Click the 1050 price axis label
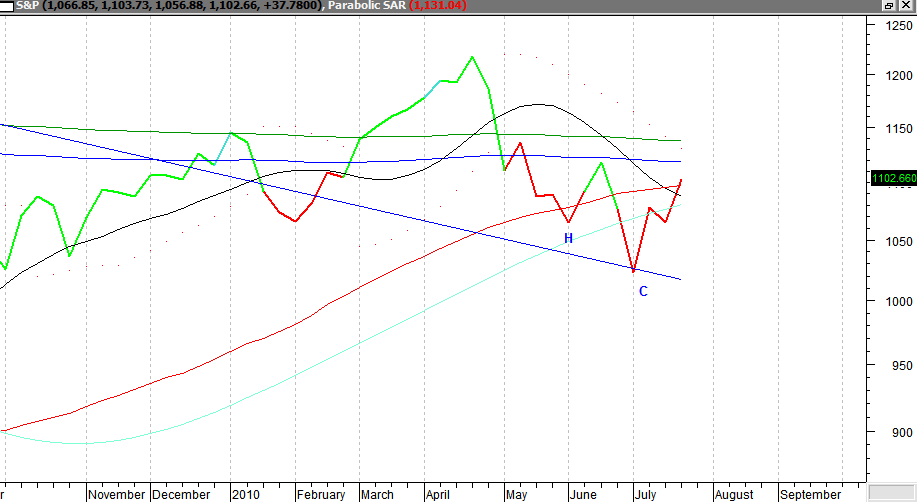Image resolution: width=917 pixels, height=502 pixels. (x=899, y=242)
